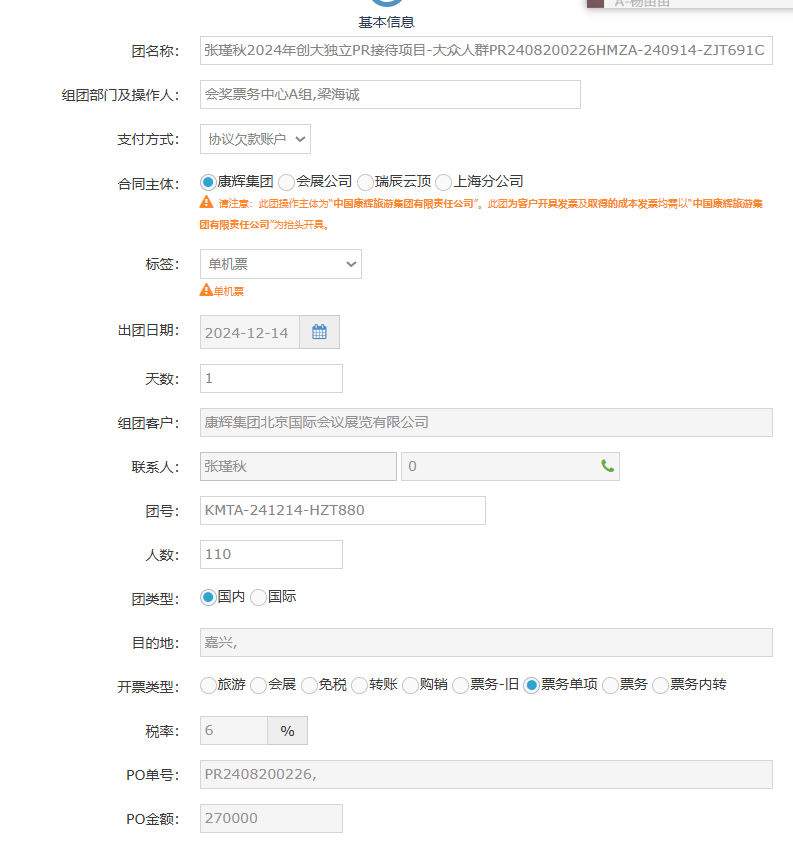
Task: Pick the 免税 invoice type radio
Action: 309,685
